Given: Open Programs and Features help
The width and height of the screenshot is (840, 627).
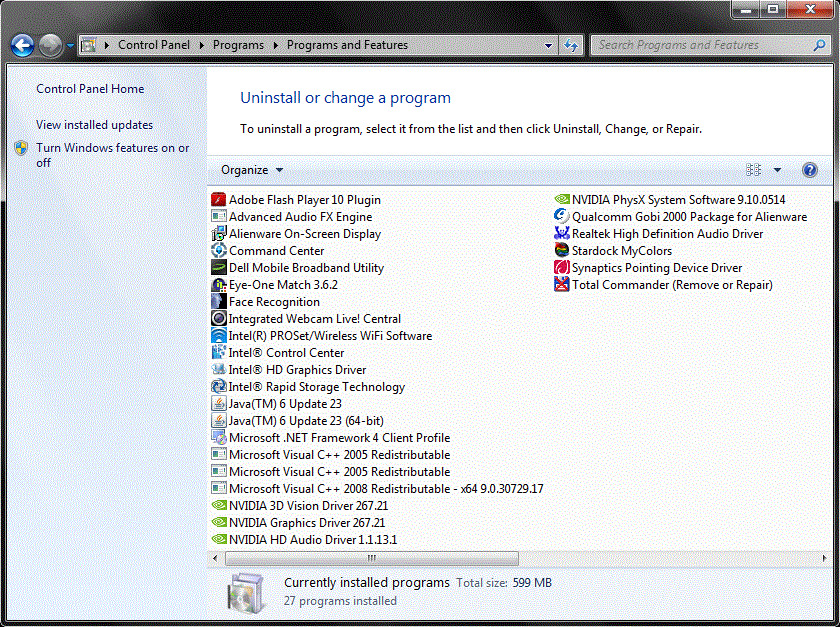Looking at the screenshot, I should [x=809, y=170].
